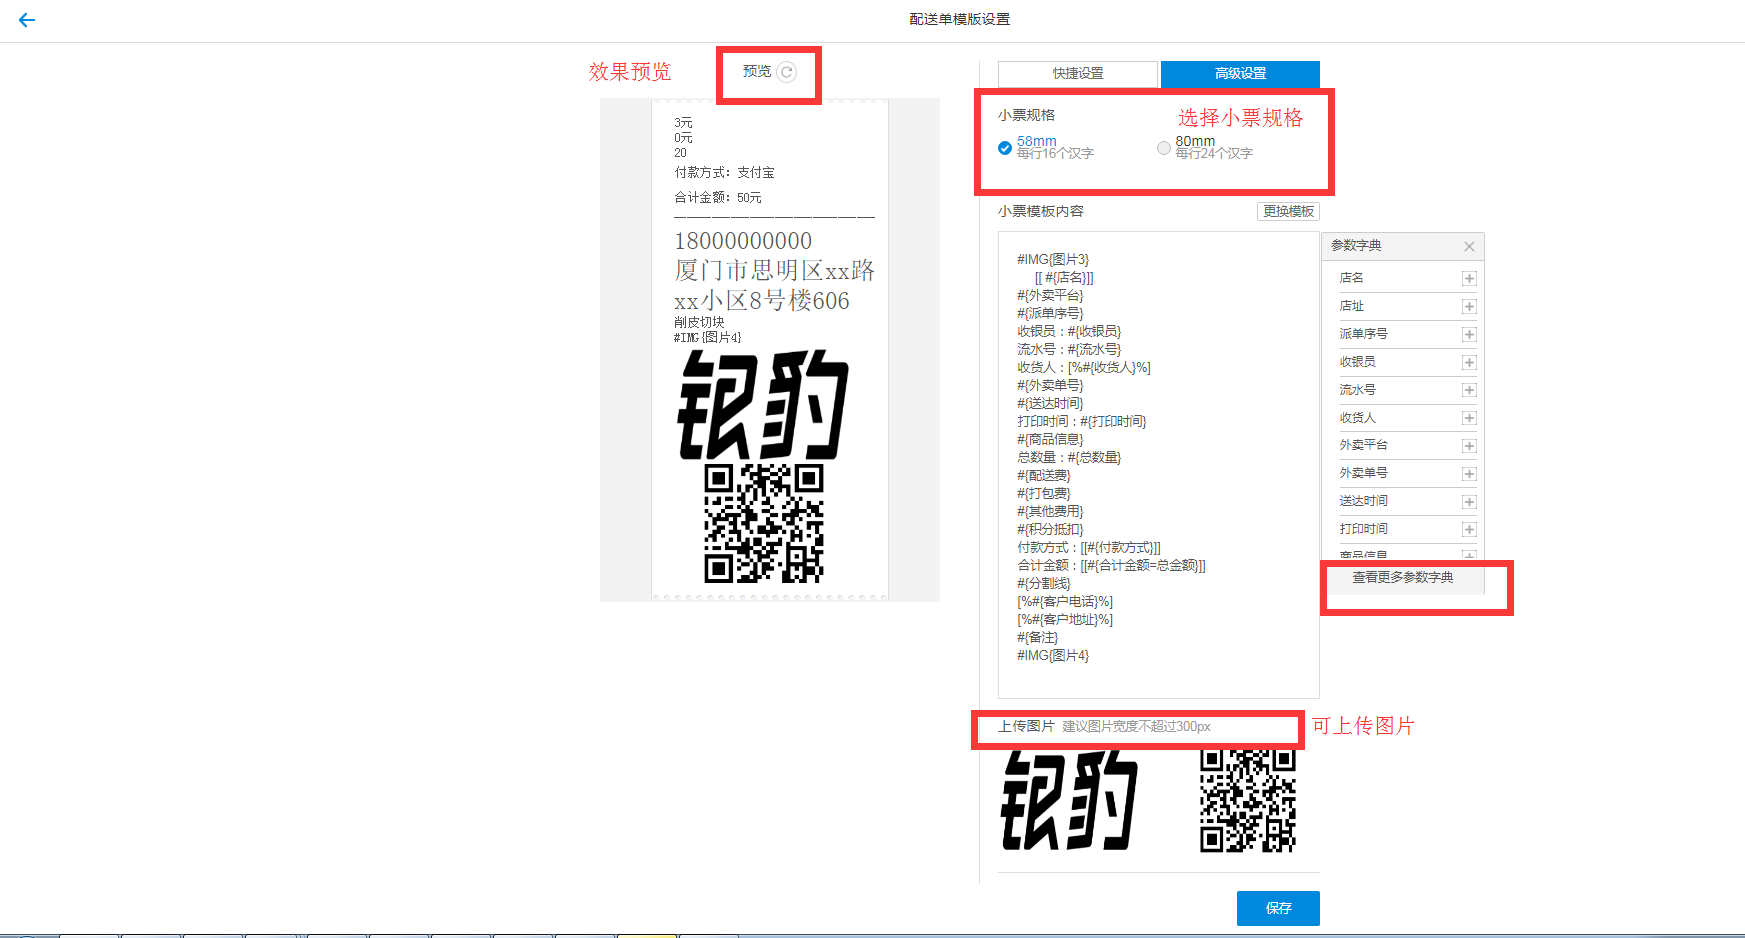Add 店名 parameter with its plus icon

pos(1469,279)
